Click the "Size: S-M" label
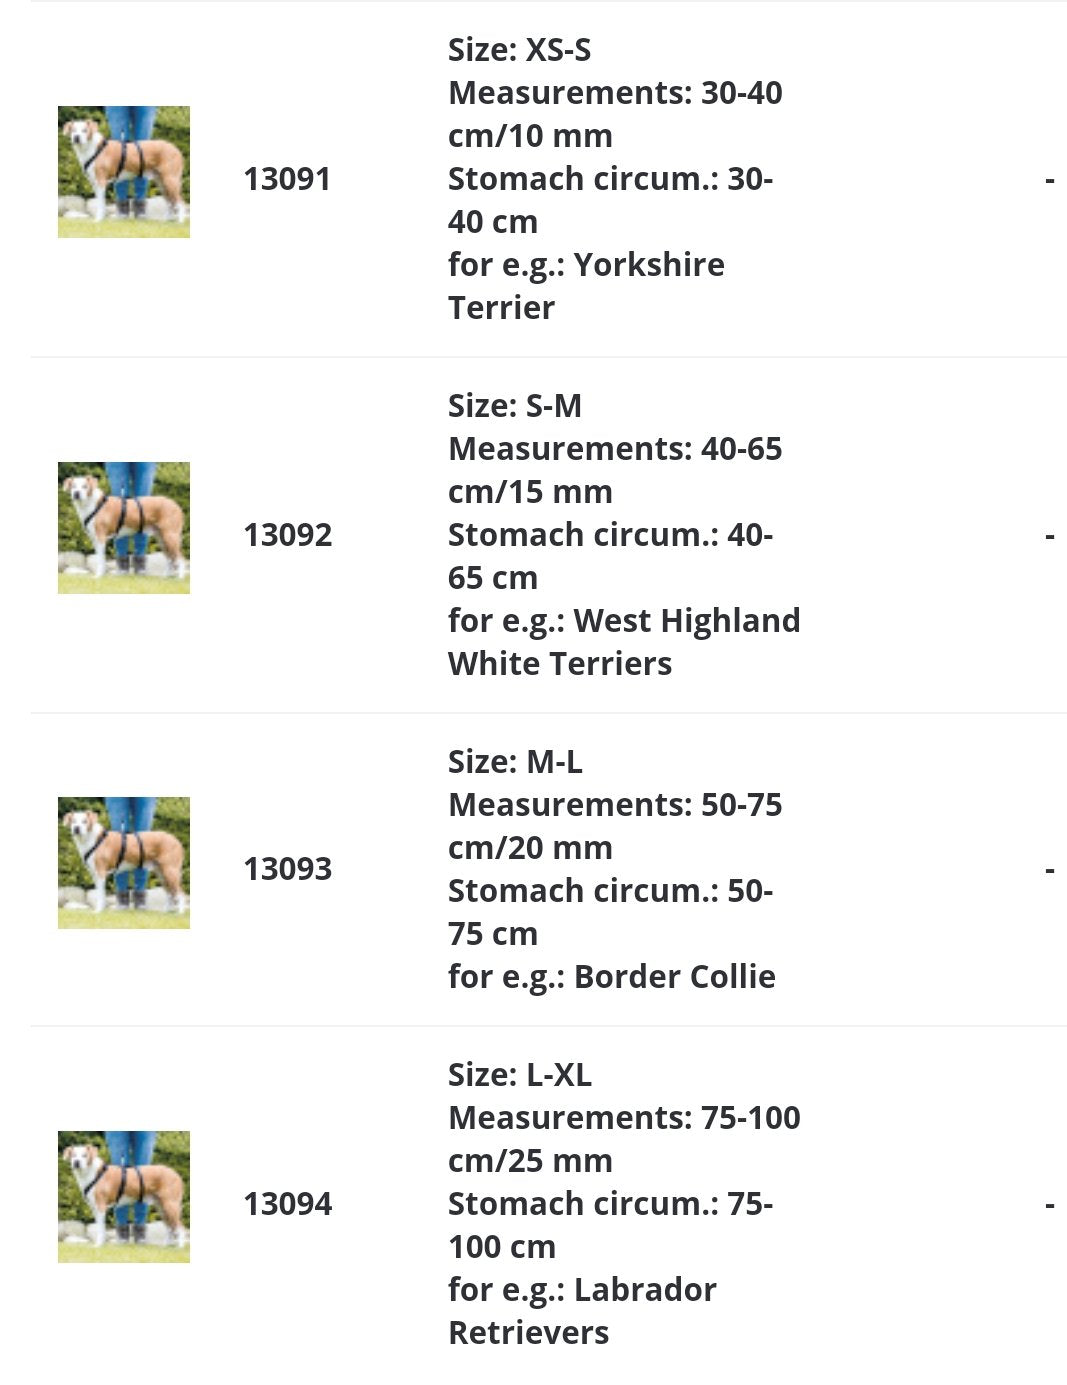Image resolution: width=1067 pixels, height=1385 pixels. pyautogui.click(x=515, y=406)
